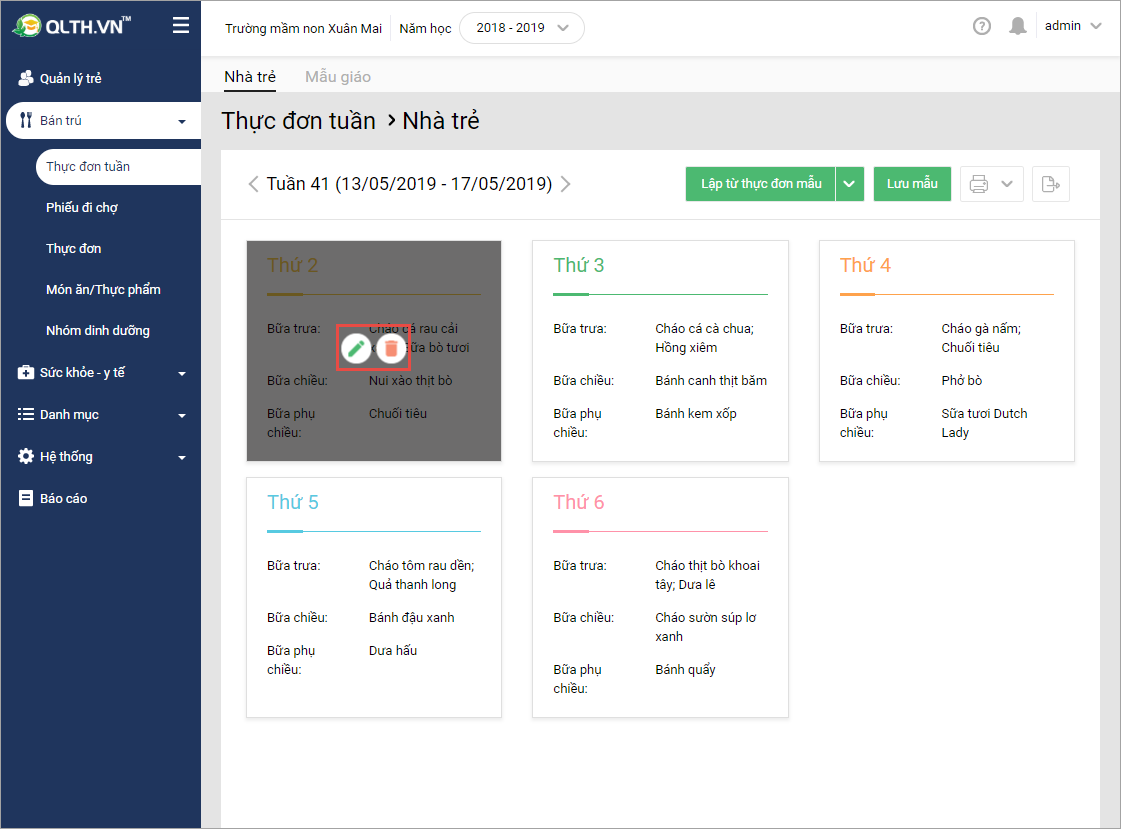Edit Thứ 2 menu with pencil icon
This screenshot has height=829, width=1121.
pos(356,348)
